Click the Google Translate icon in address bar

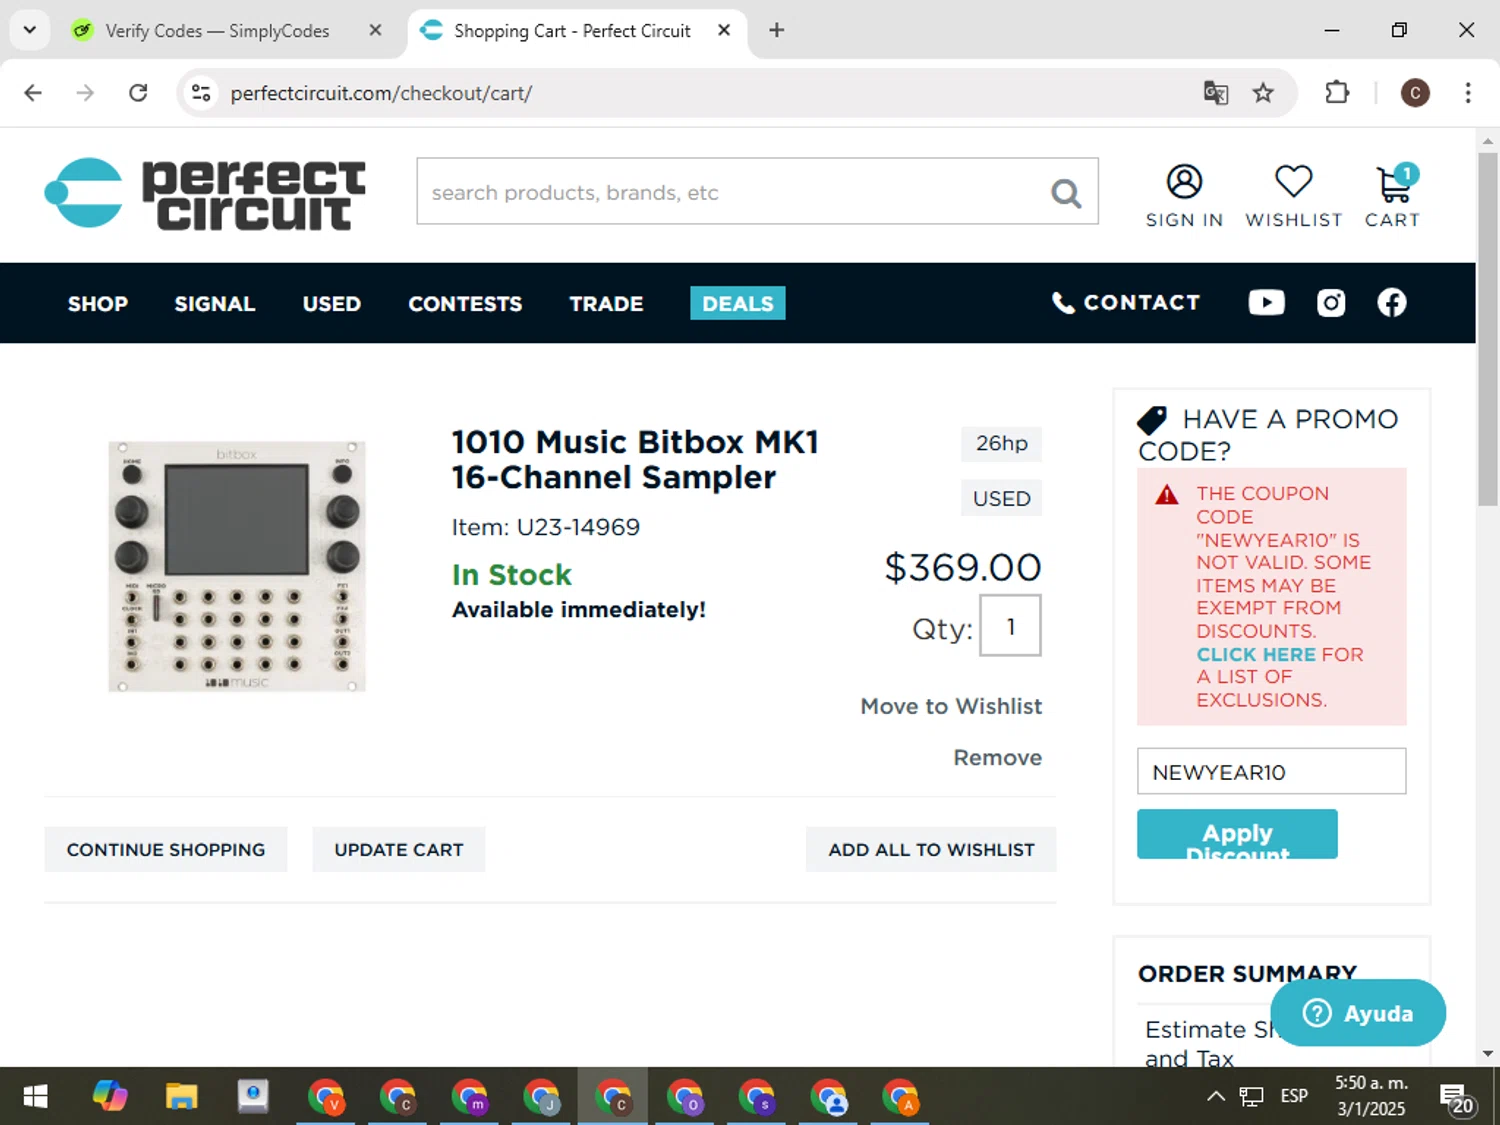(x=1215, y=93)
